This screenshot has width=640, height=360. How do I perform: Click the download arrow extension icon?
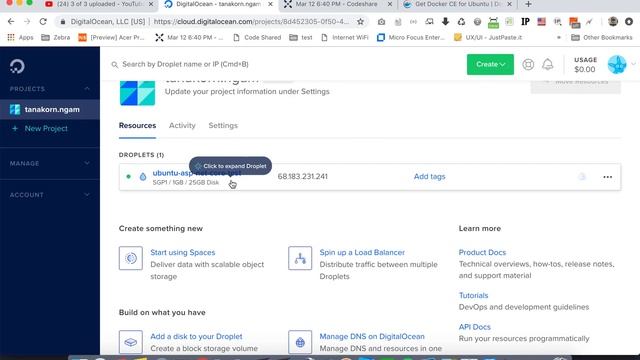(x=445, y=22)
